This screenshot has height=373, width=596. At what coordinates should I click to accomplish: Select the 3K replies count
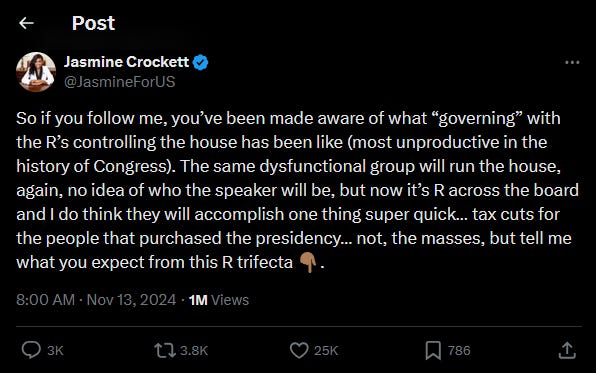(x=55, y=351)
